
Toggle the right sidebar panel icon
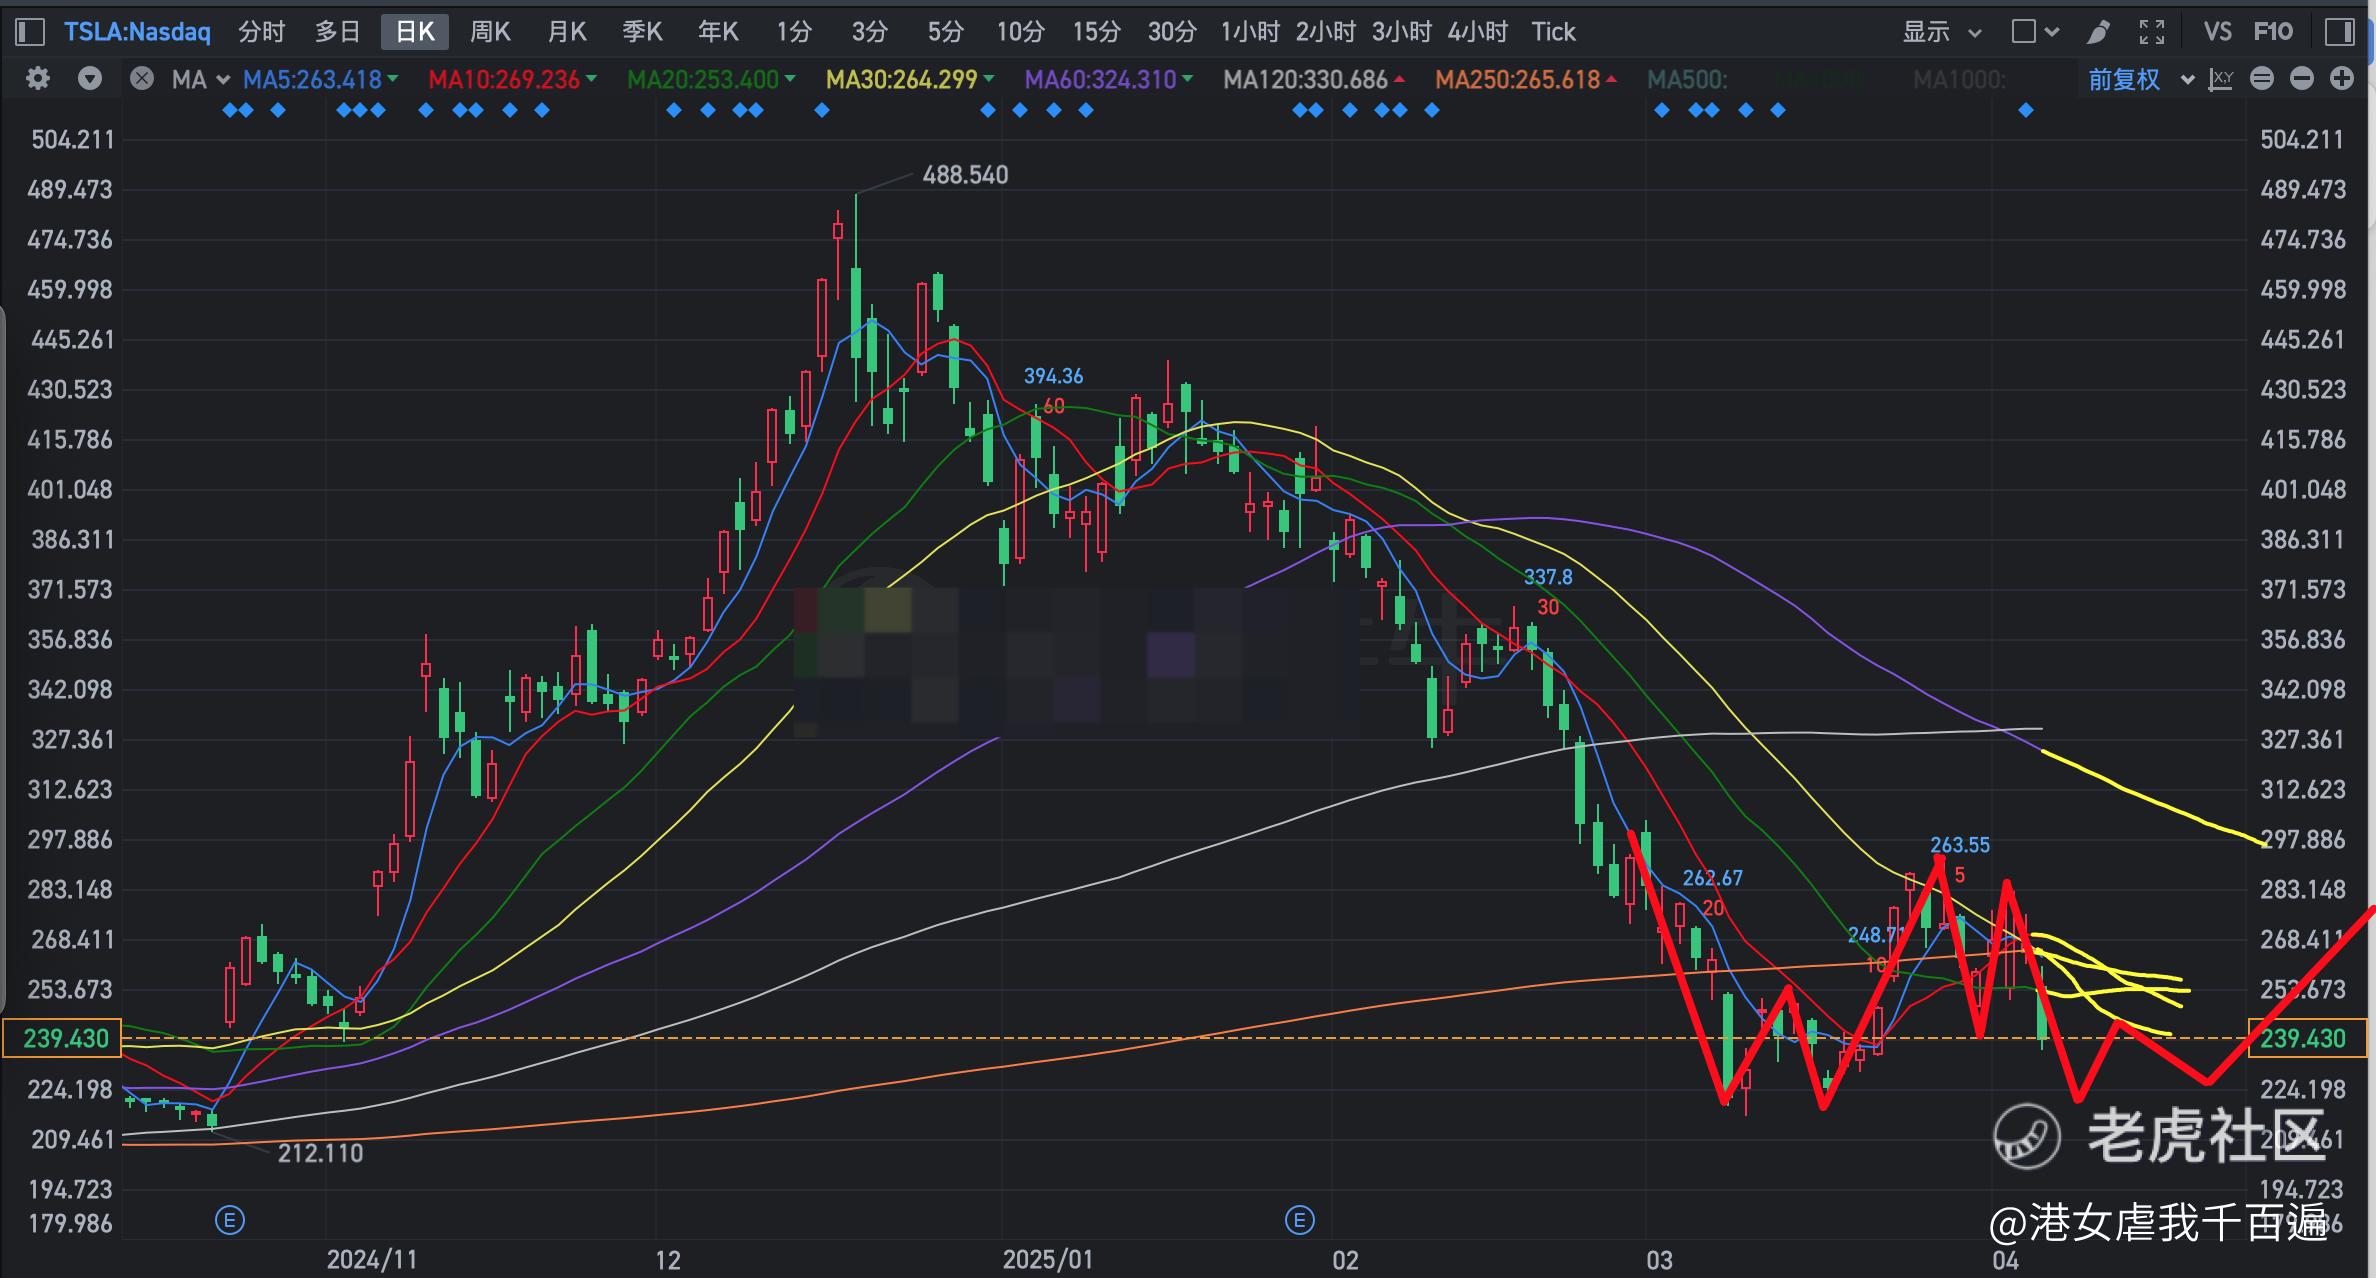tap(2340, 32)
